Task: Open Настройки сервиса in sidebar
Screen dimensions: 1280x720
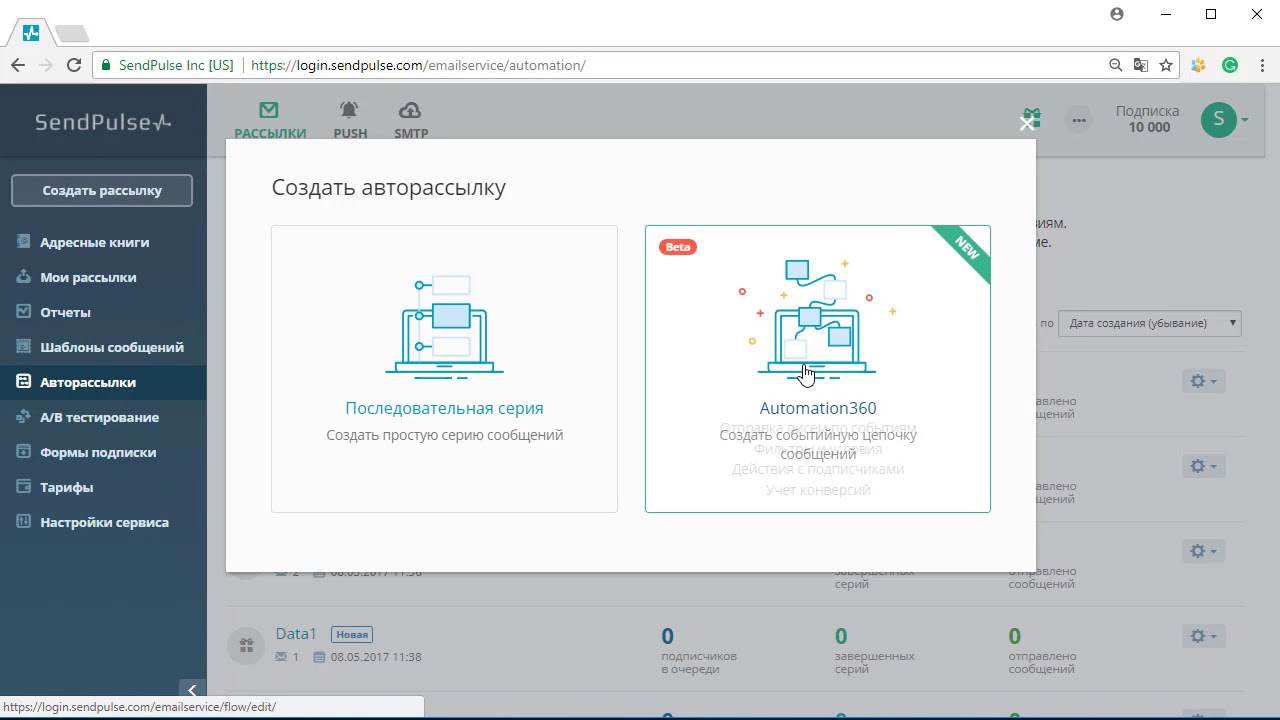Action: pyautogui.click(x=104, y=522)
